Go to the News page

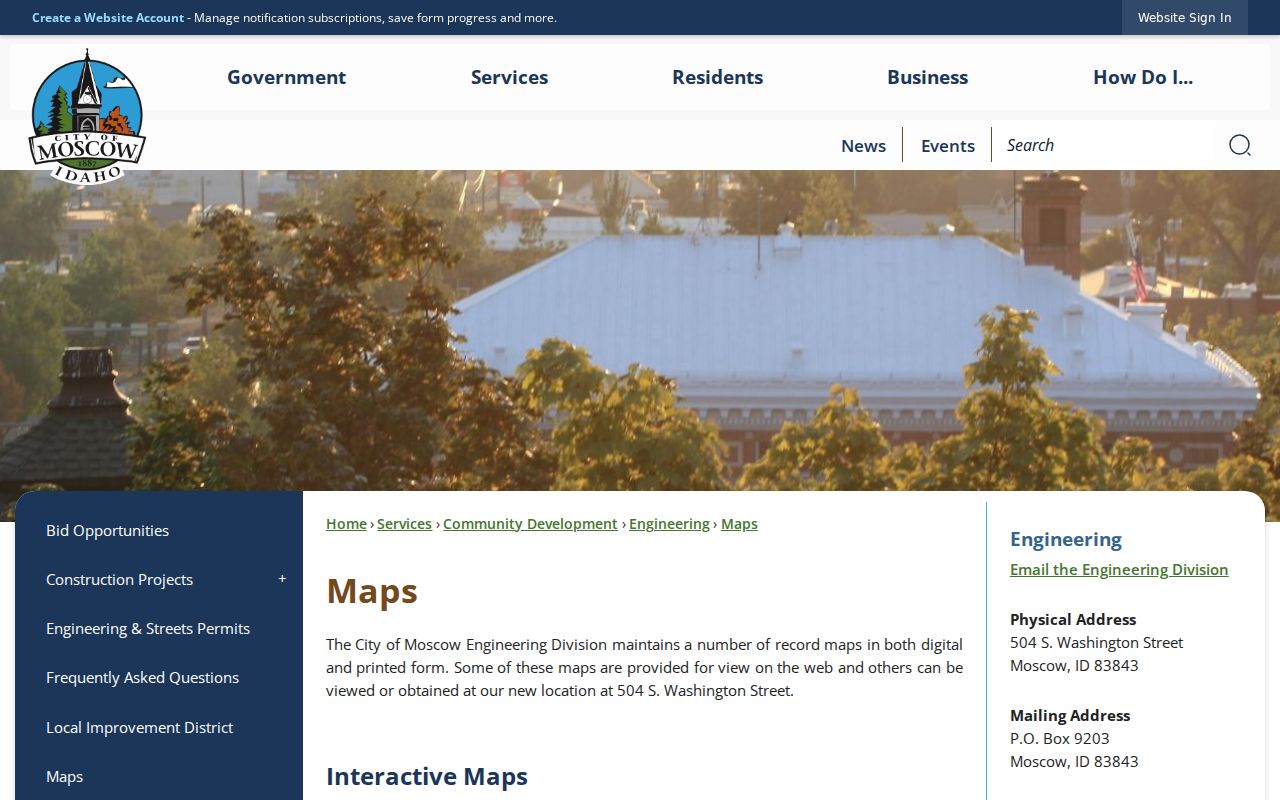863,145
